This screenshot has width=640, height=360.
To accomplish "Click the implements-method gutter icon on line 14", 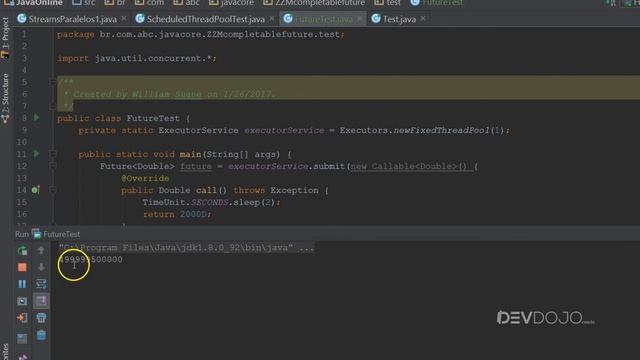I will 36,190.
